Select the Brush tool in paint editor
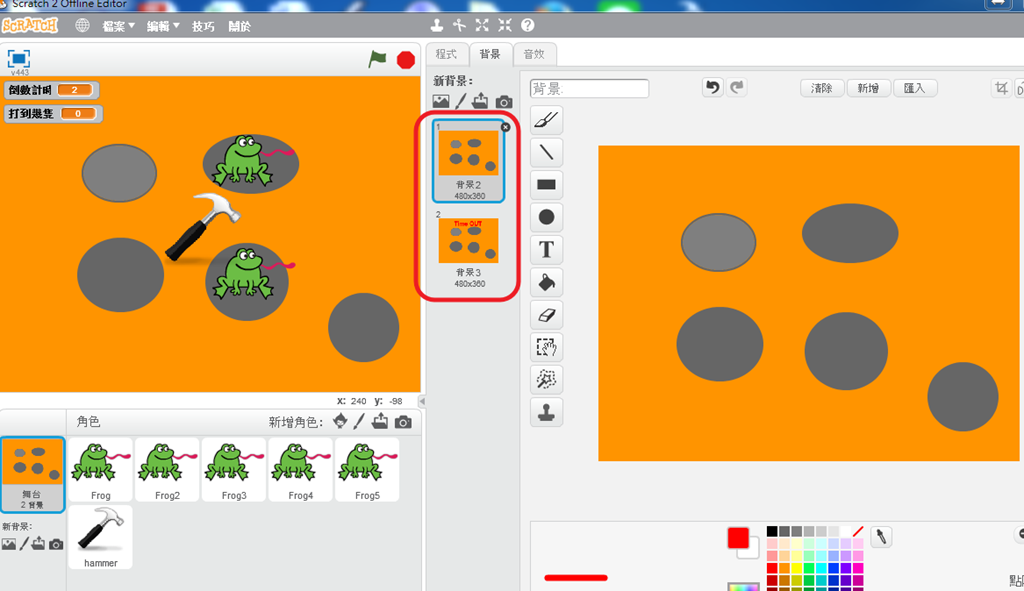This screenshot has height=591, width=1024. [547, 120]
